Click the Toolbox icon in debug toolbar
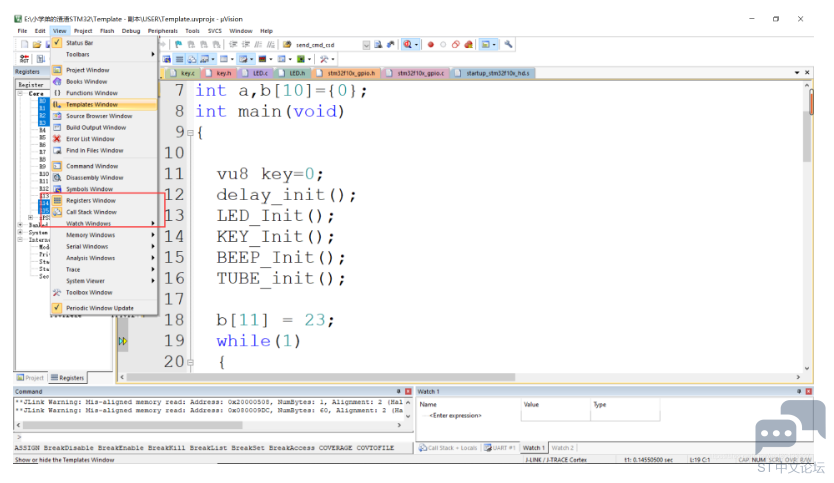Screen dimensions: 834x483 coord(324,59)
